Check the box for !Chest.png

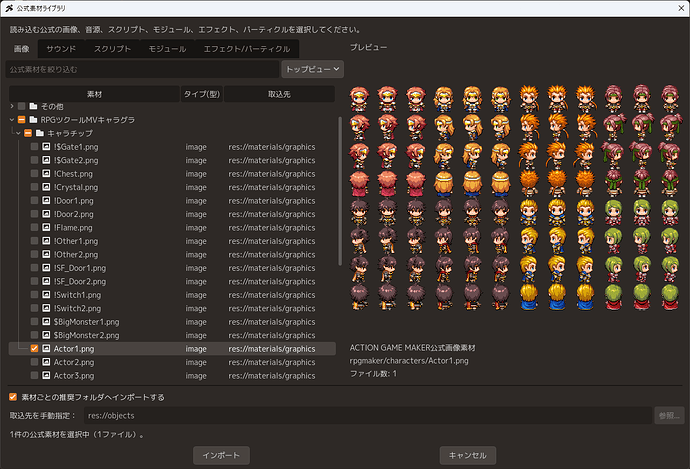click(x=34, y=173)
